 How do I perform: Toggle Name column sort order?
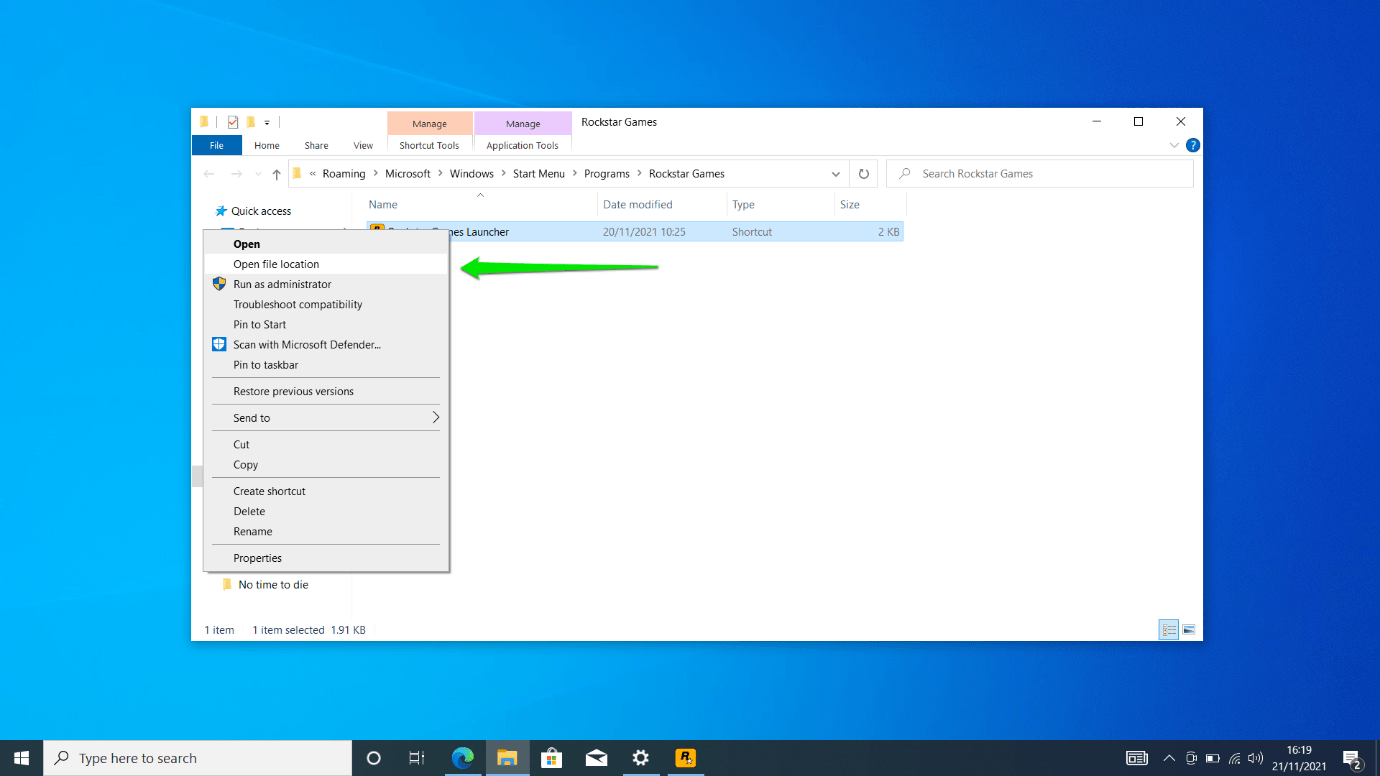383,204
